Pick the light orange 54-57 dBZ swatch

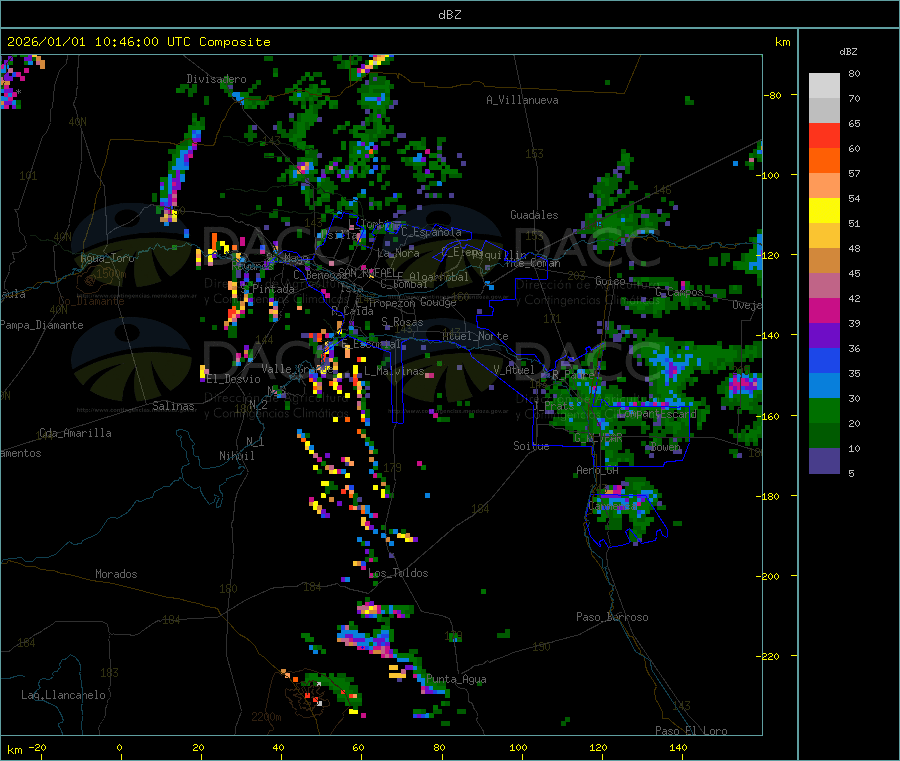(824, 186)
